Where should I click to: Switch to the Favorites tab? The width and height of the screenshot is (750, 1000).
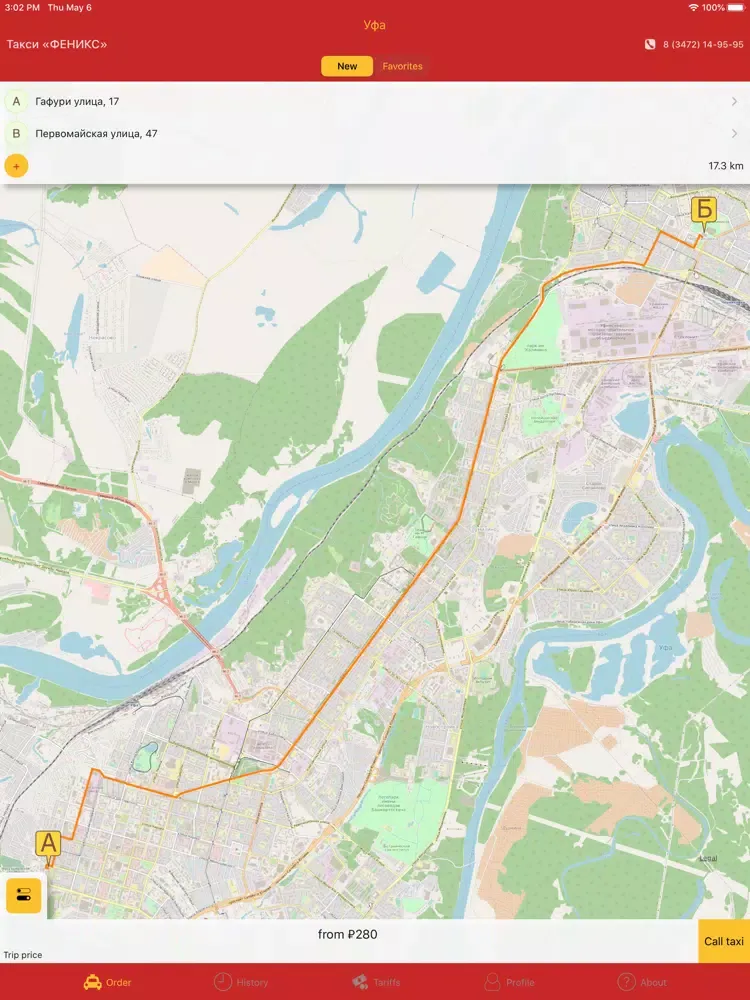point(402,66)
